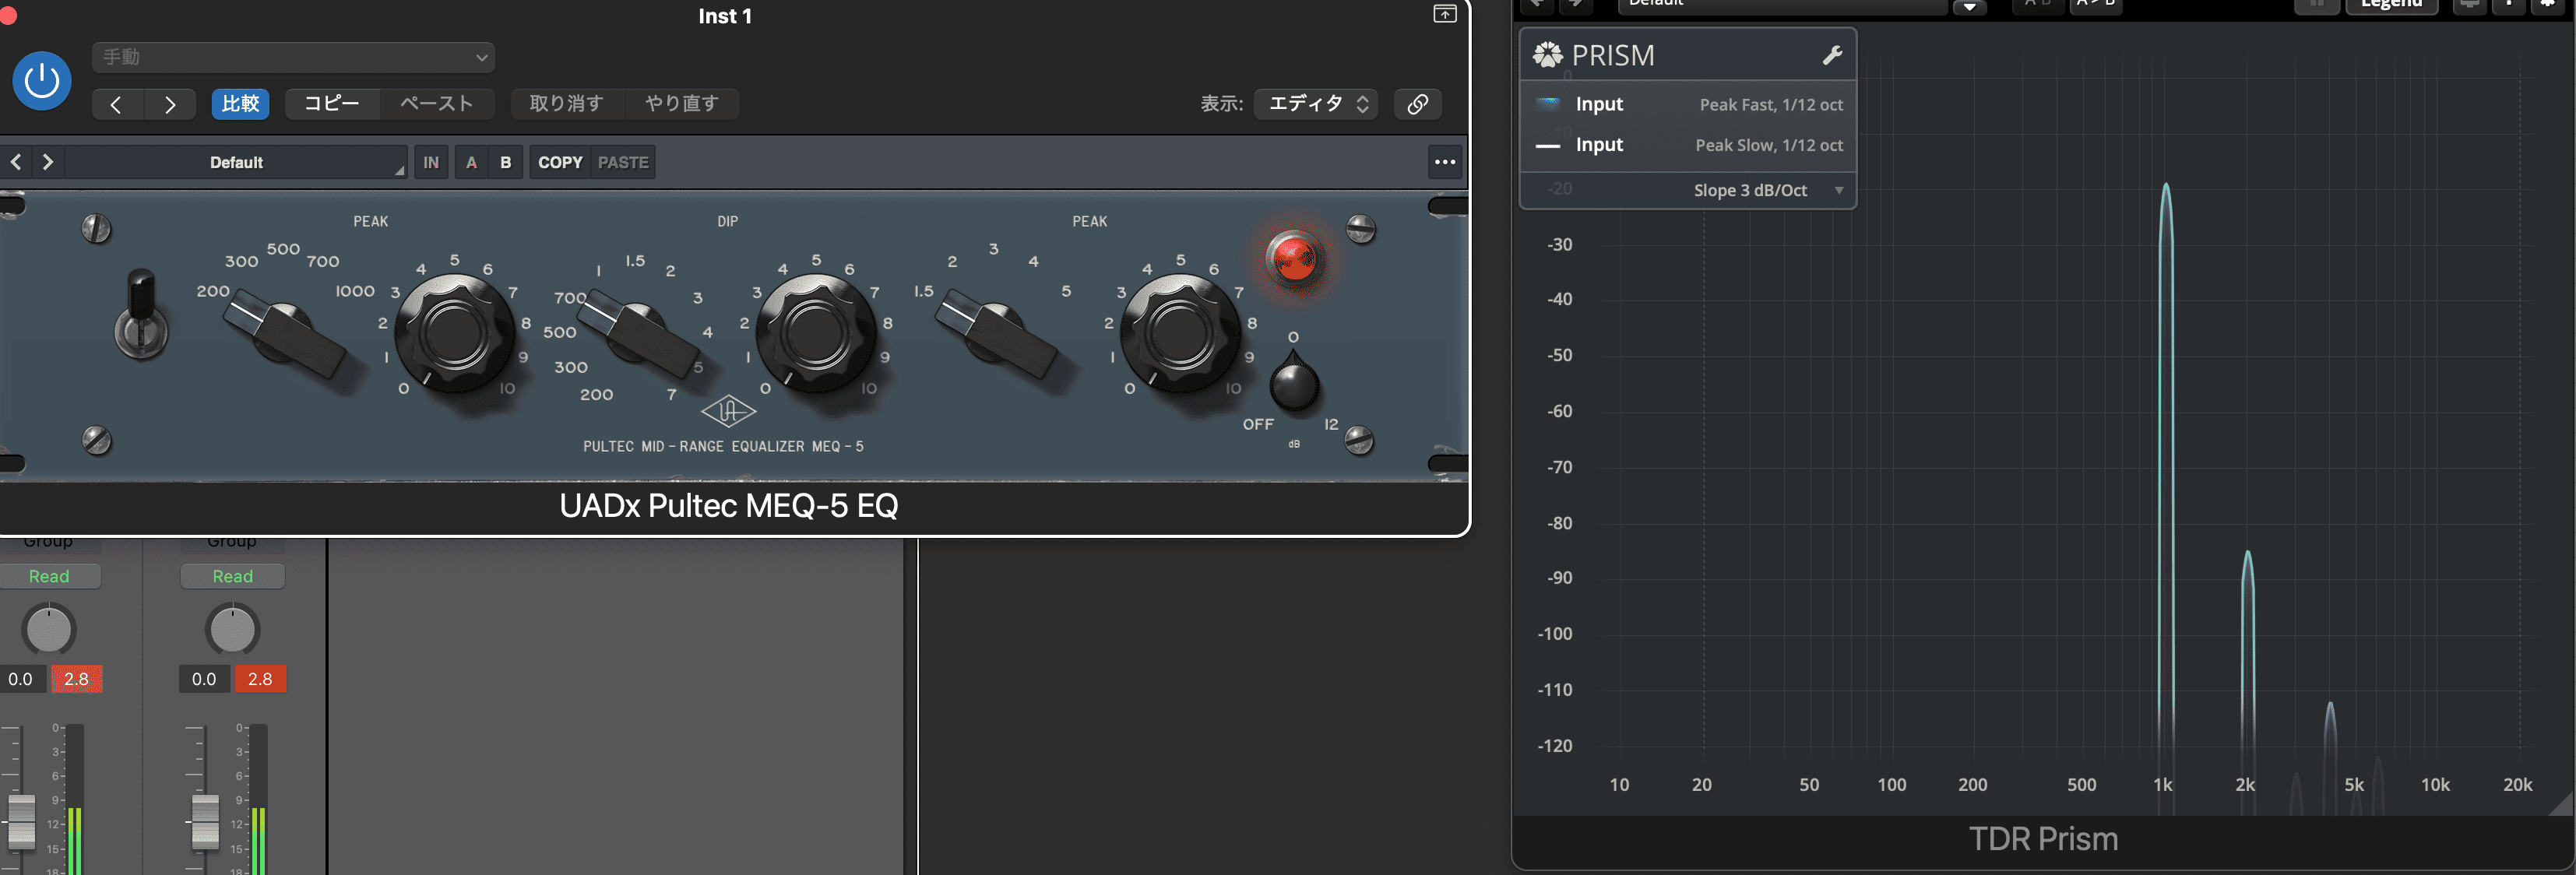The width and height of the screenshot is (2576, 875).
Task: Click the コピー button
Action: 332,104
